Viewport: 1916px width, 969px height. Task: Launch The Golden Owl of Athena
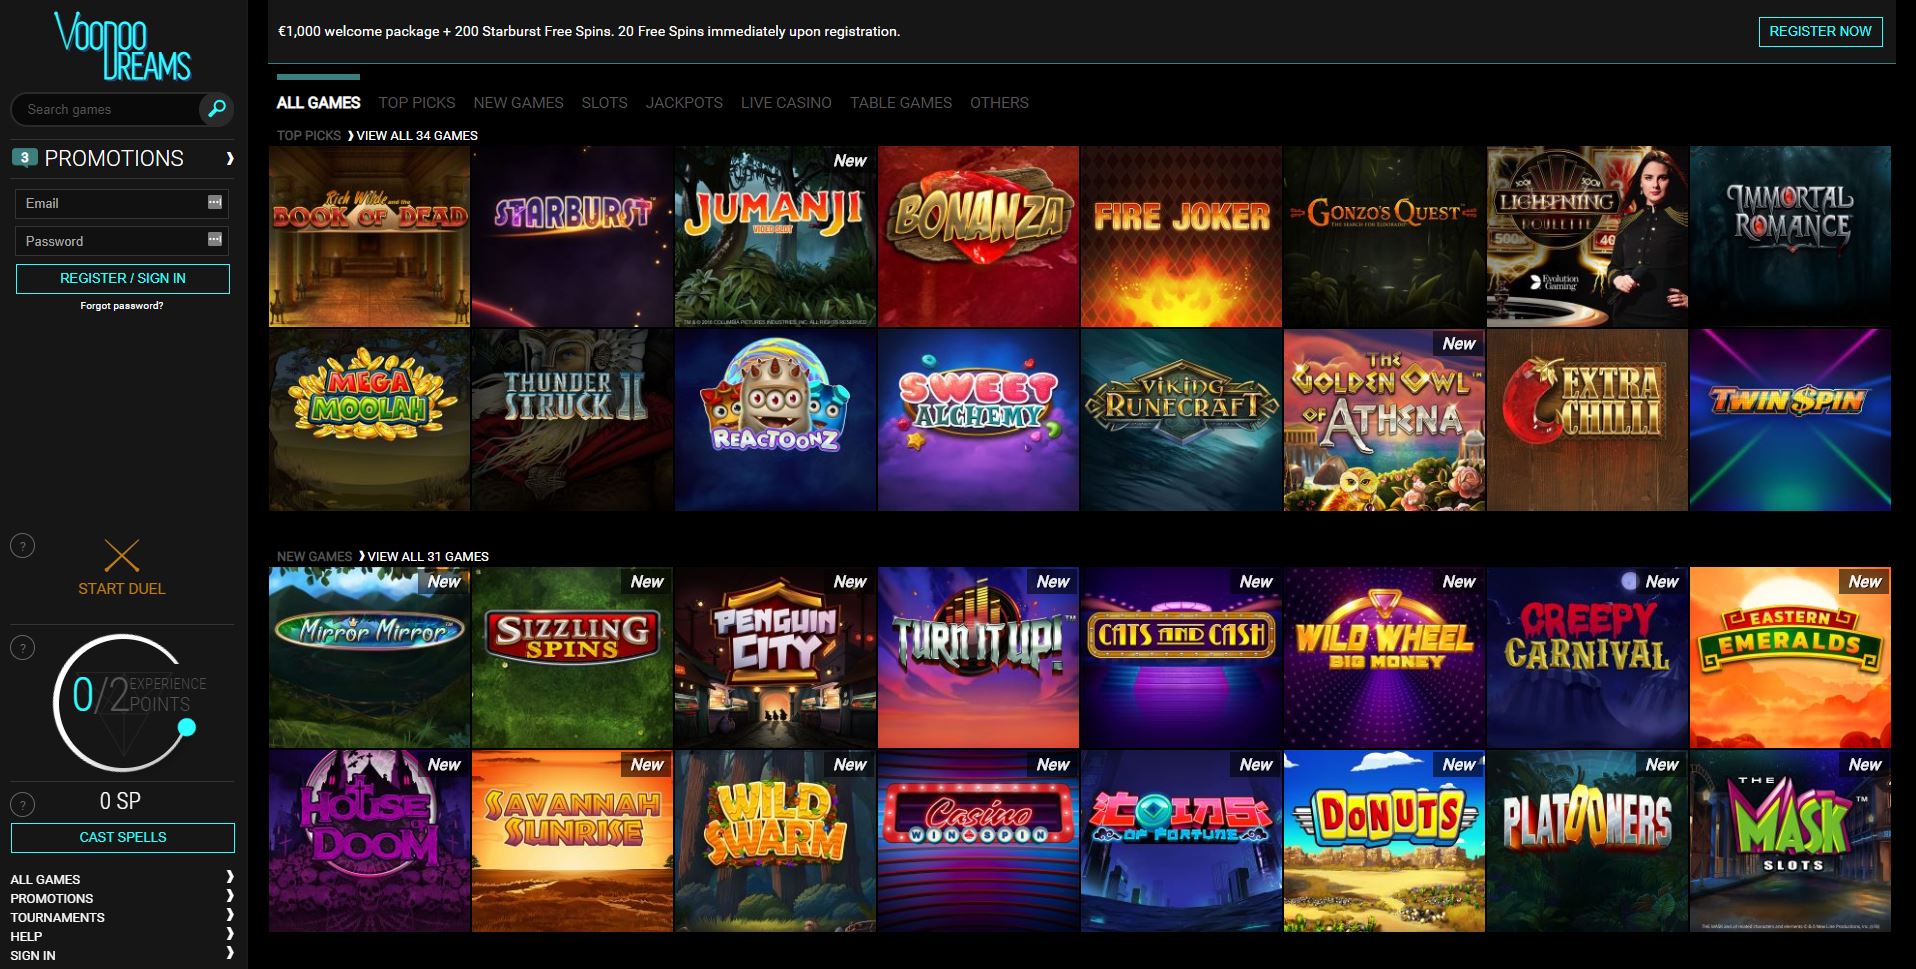pyautogui.click(x=1384, y=420)
